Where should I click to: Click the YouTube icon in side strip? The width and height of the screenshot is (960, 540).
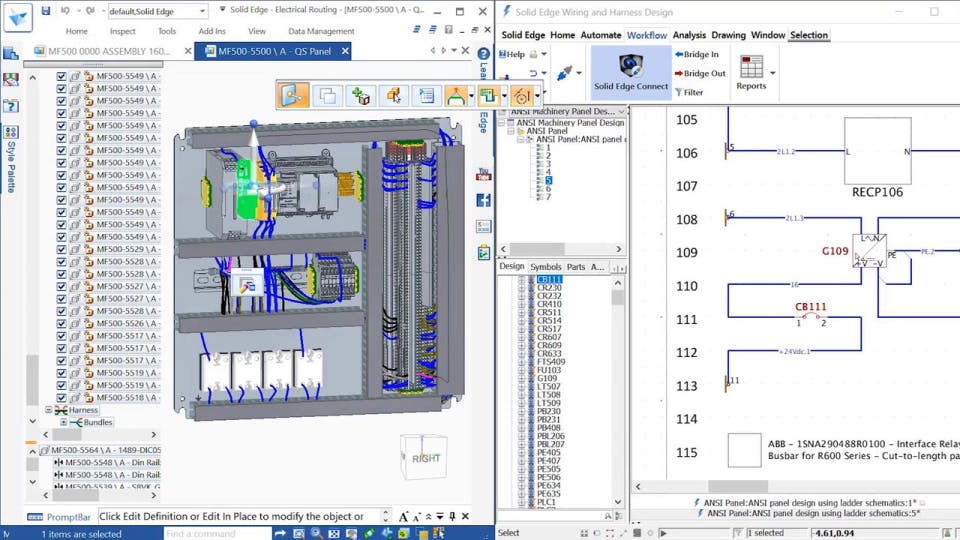click(484, 174)
